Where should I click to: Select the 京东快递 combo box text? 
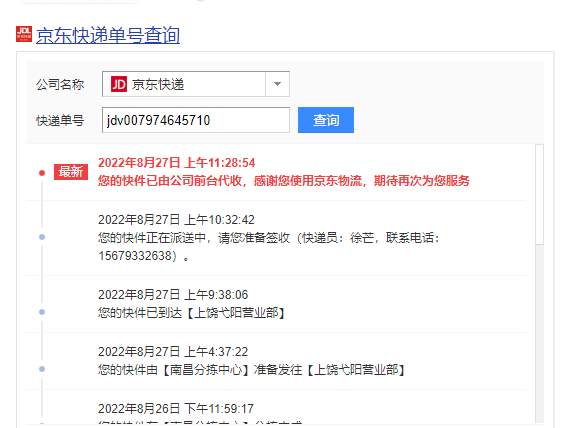coord(158,84)
